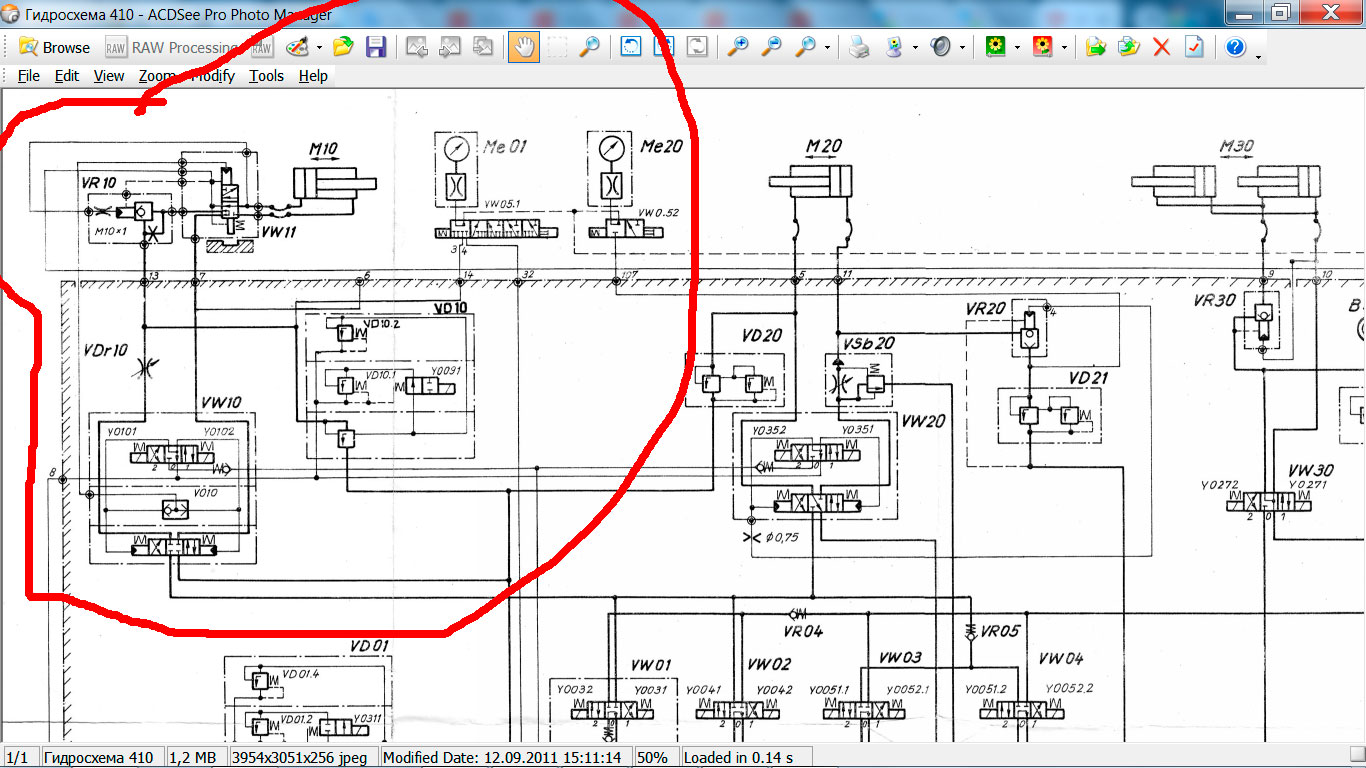
Task: Open the File menu
Action: click(29, 76)
